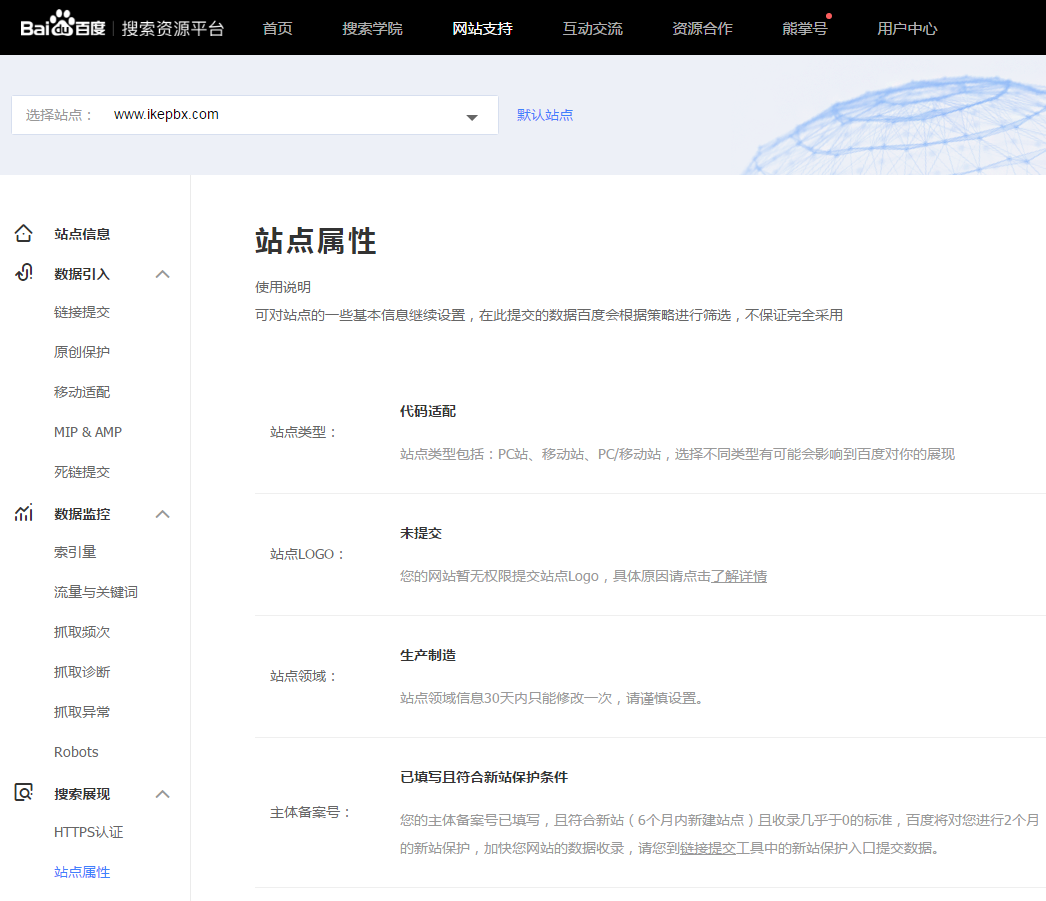The width and height of the screenshot is (1046, 901).
Task: Click the 默认站点 link
Action: click(545, 115)
